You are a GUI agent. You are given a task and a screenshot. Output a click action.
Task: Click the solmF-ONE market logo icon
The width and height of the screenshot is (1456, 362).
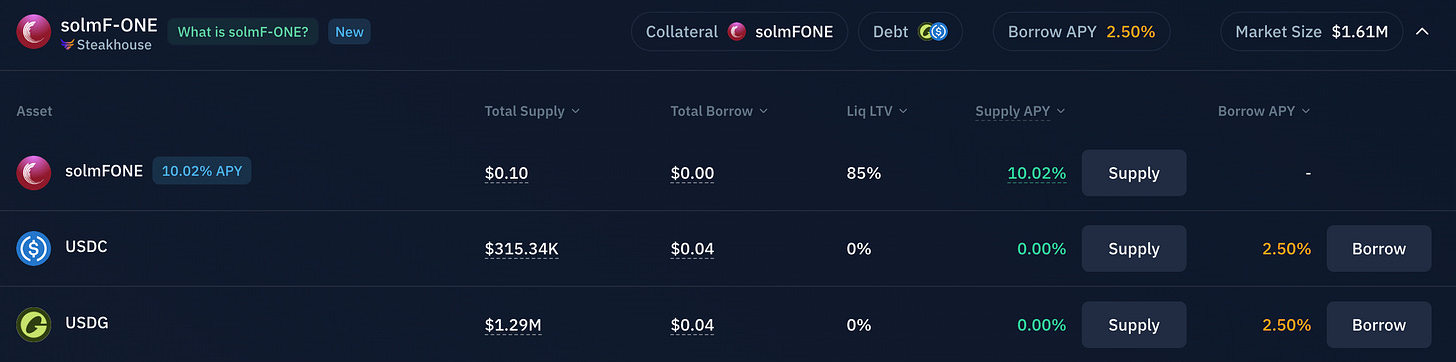[x=34, y=32]
